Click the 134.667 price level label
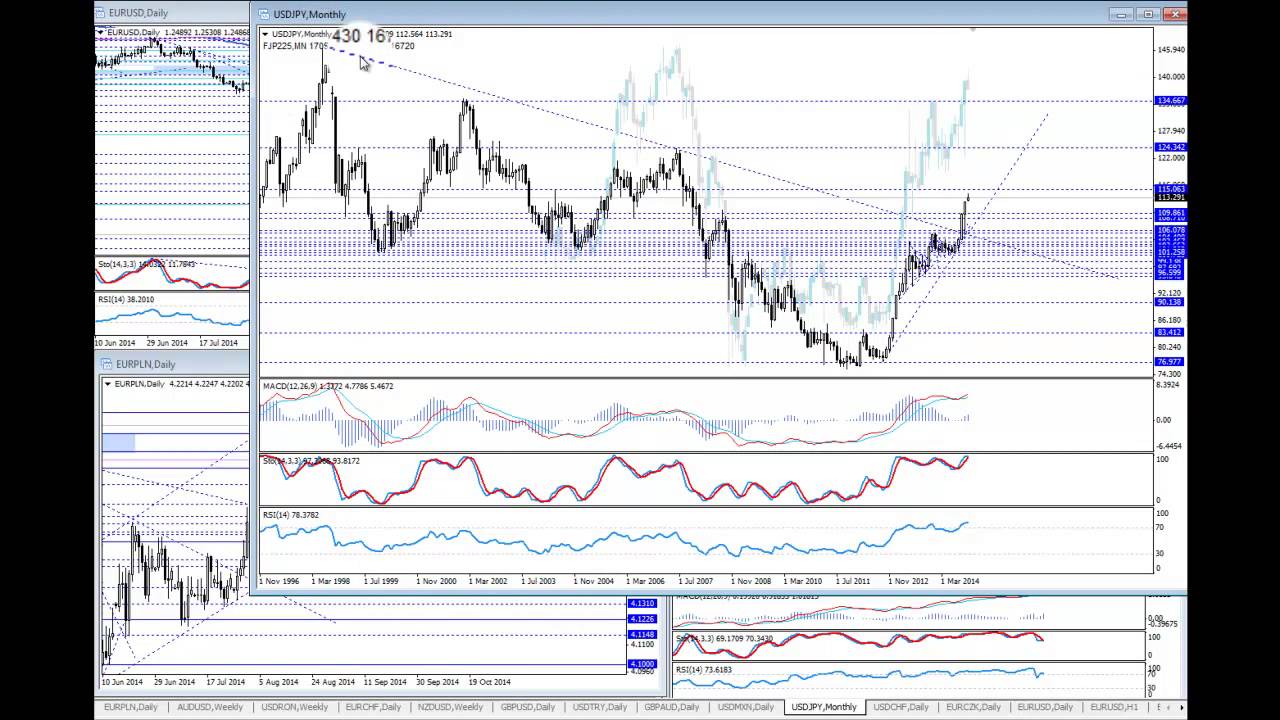Screen dimensions: 1280x720 1170,101
